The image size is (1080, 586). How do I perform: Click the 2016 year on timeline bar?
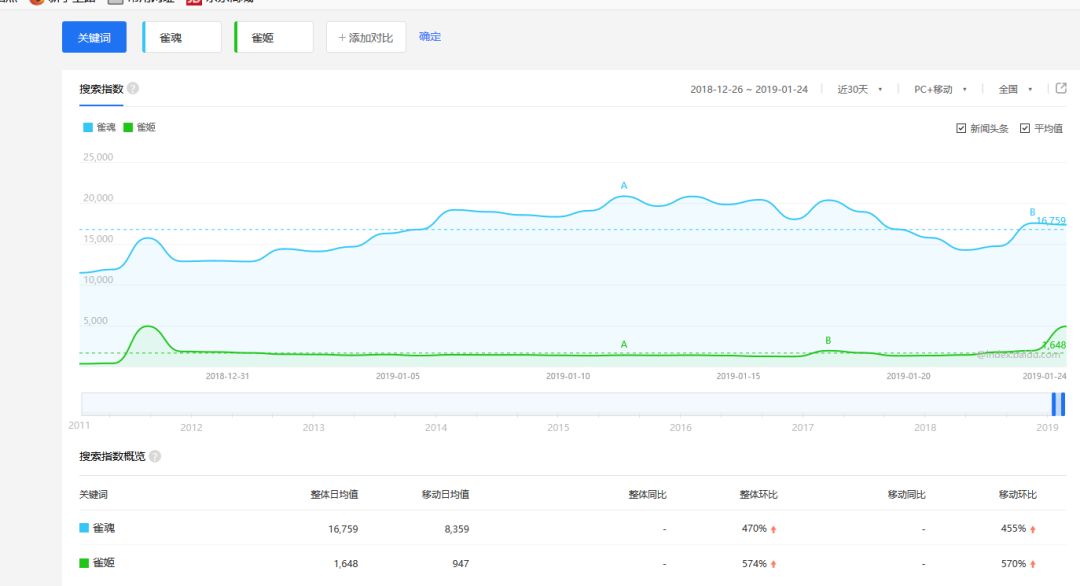(x=681, y=428)
